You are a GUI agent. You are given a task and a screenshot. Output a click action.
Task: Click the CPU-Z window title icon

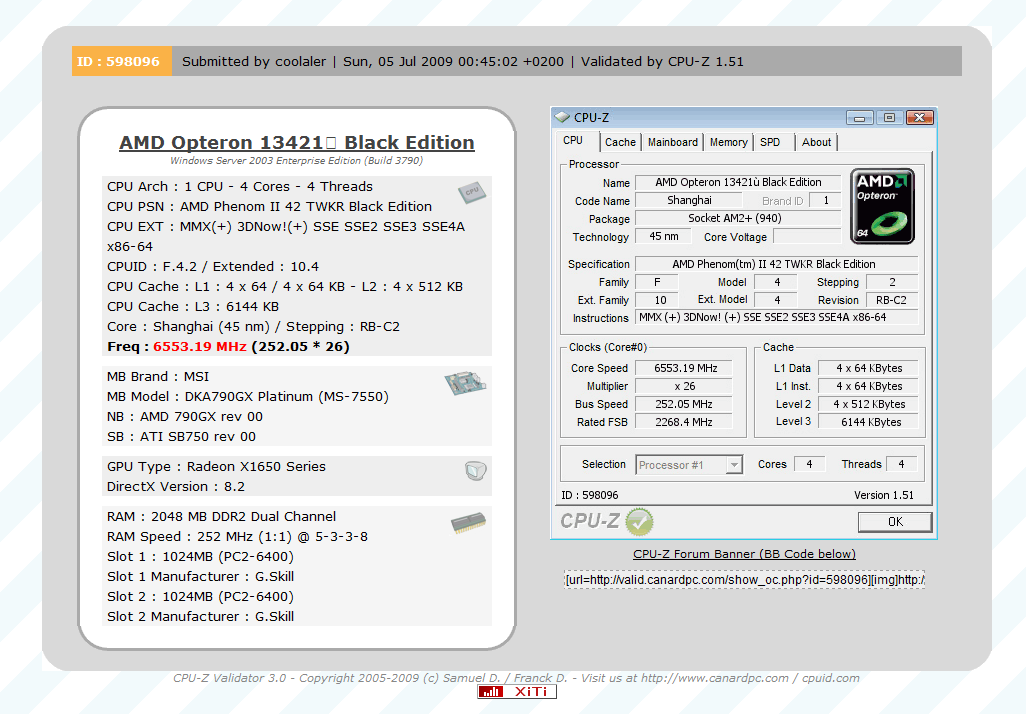coord(562,117)
